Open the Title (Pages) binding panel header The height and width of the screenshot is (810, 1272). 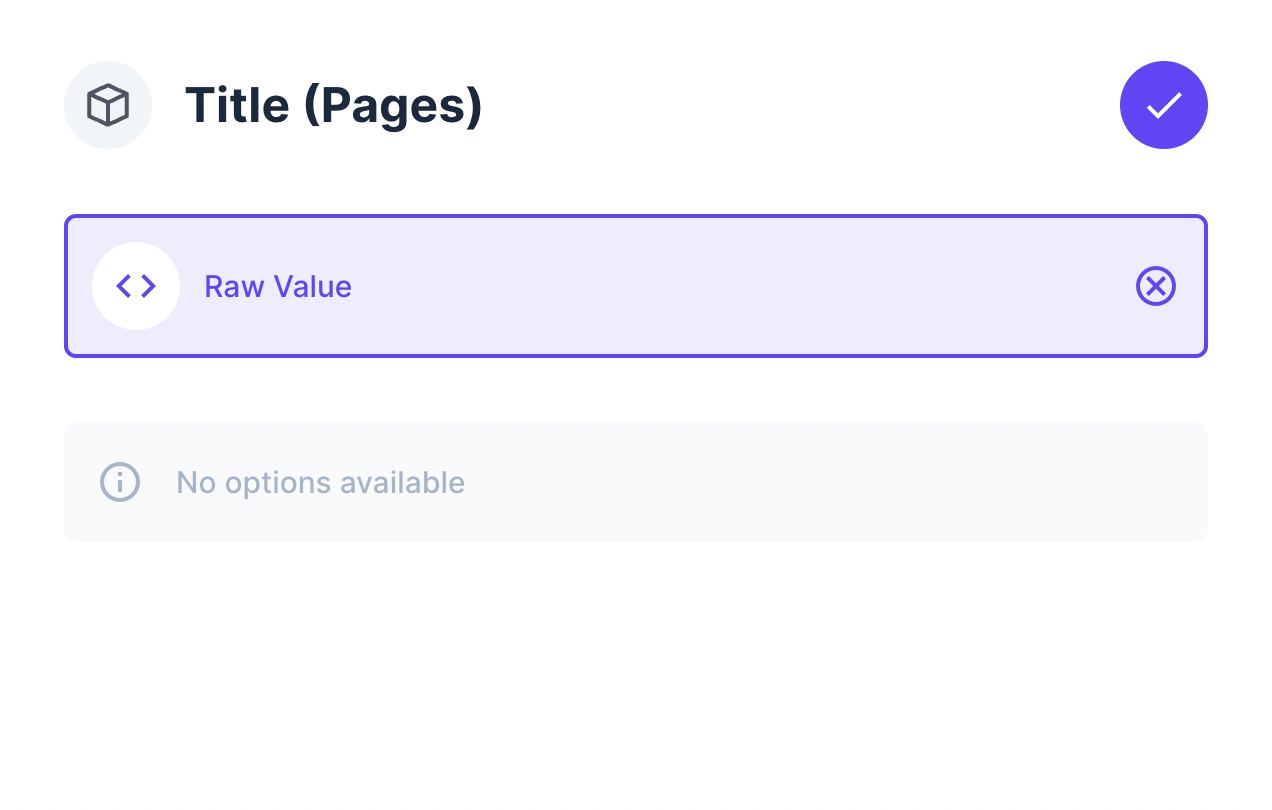coord(333,104)
